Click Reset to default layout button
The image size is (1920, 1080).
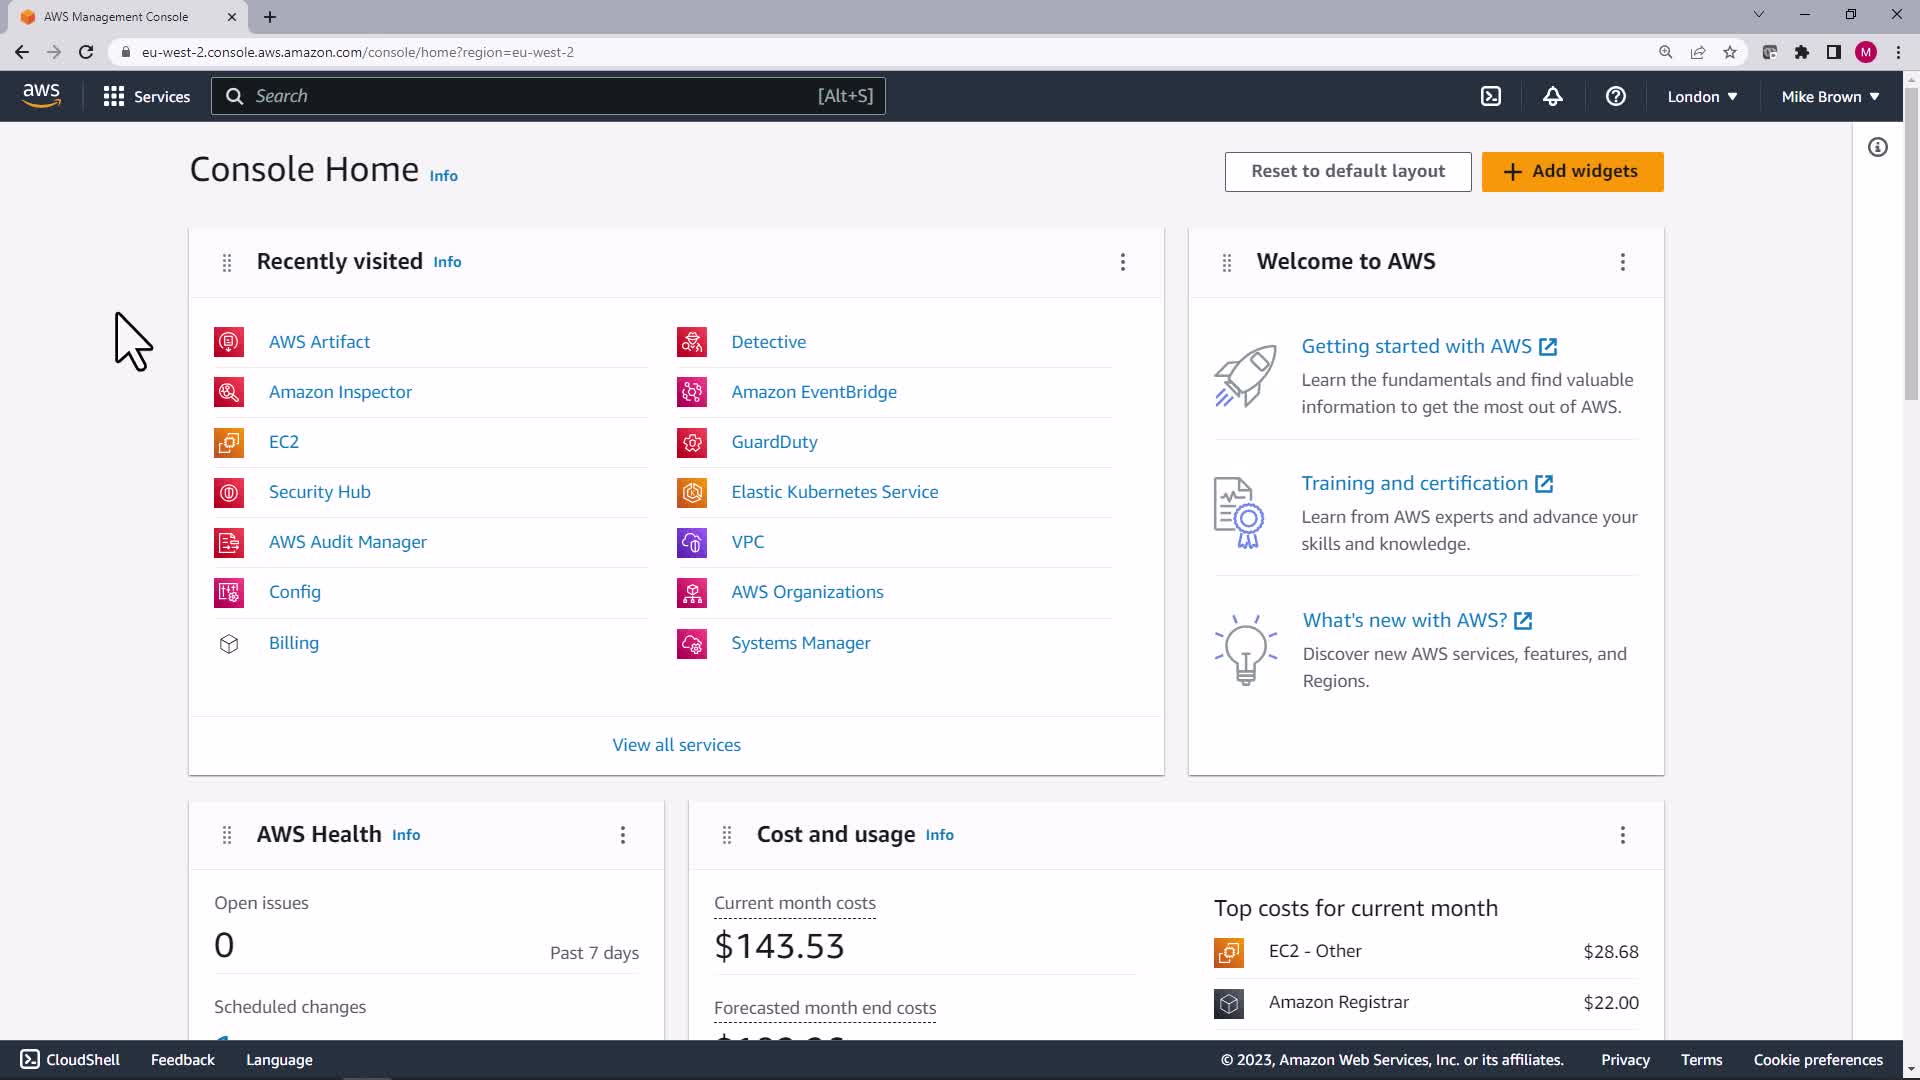tap(1347, 171)
